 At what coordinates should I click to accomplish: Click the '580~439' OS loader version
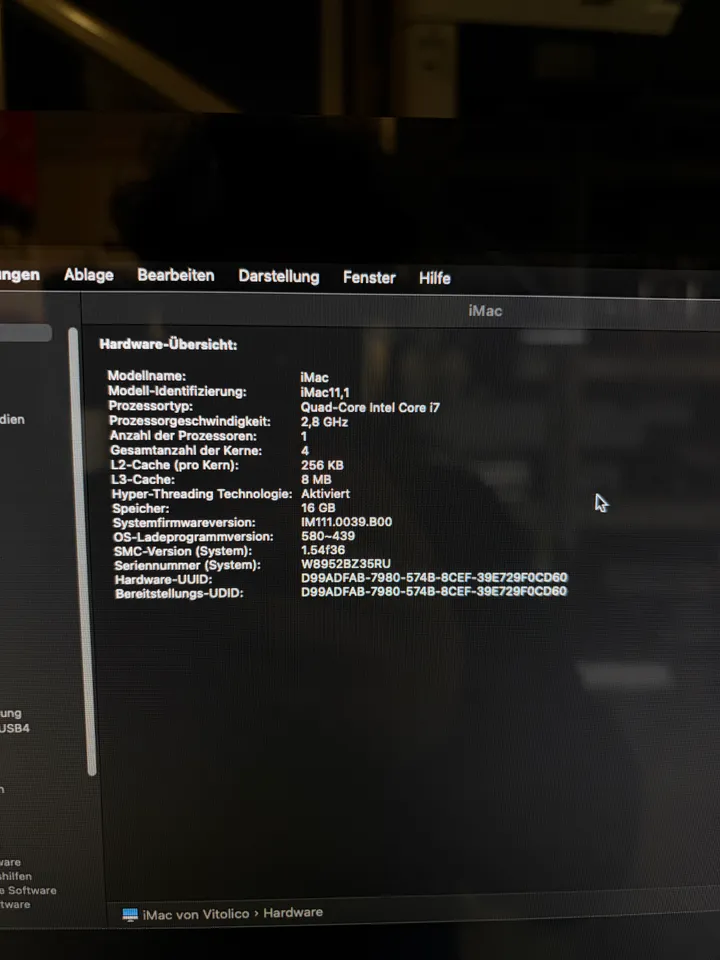pyautogui.click(x=328, y=536)
